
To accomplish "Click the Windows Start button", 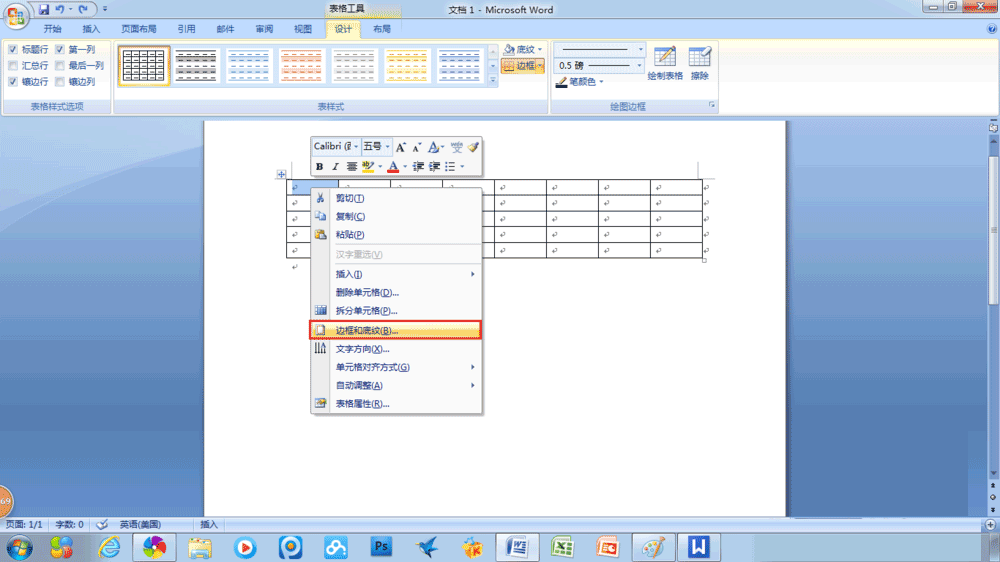I will [x=19, y=547].
